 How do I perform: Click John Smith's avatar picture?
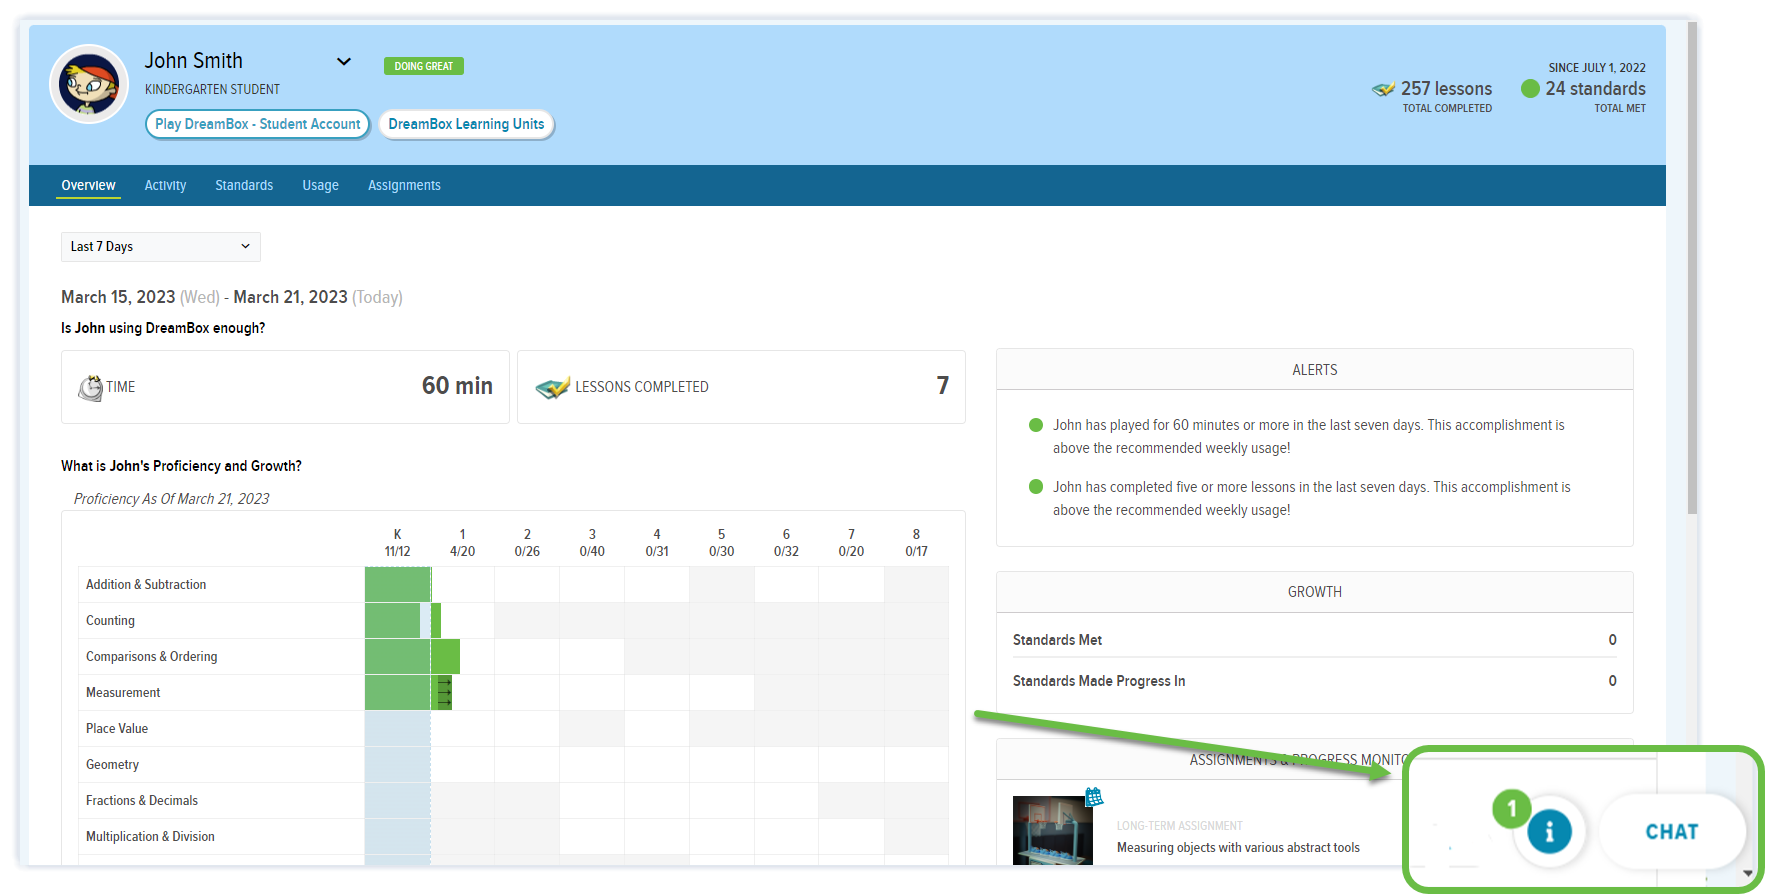click(x=89, y=84)
